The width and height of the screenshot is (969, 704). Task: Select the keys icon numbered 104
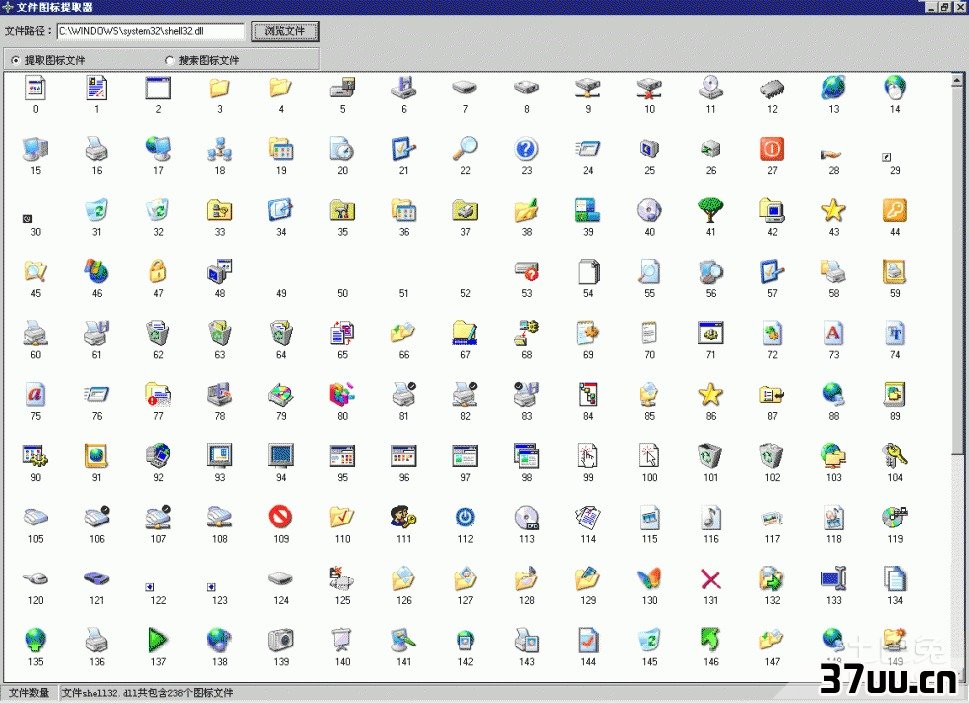tap(895, 456)
